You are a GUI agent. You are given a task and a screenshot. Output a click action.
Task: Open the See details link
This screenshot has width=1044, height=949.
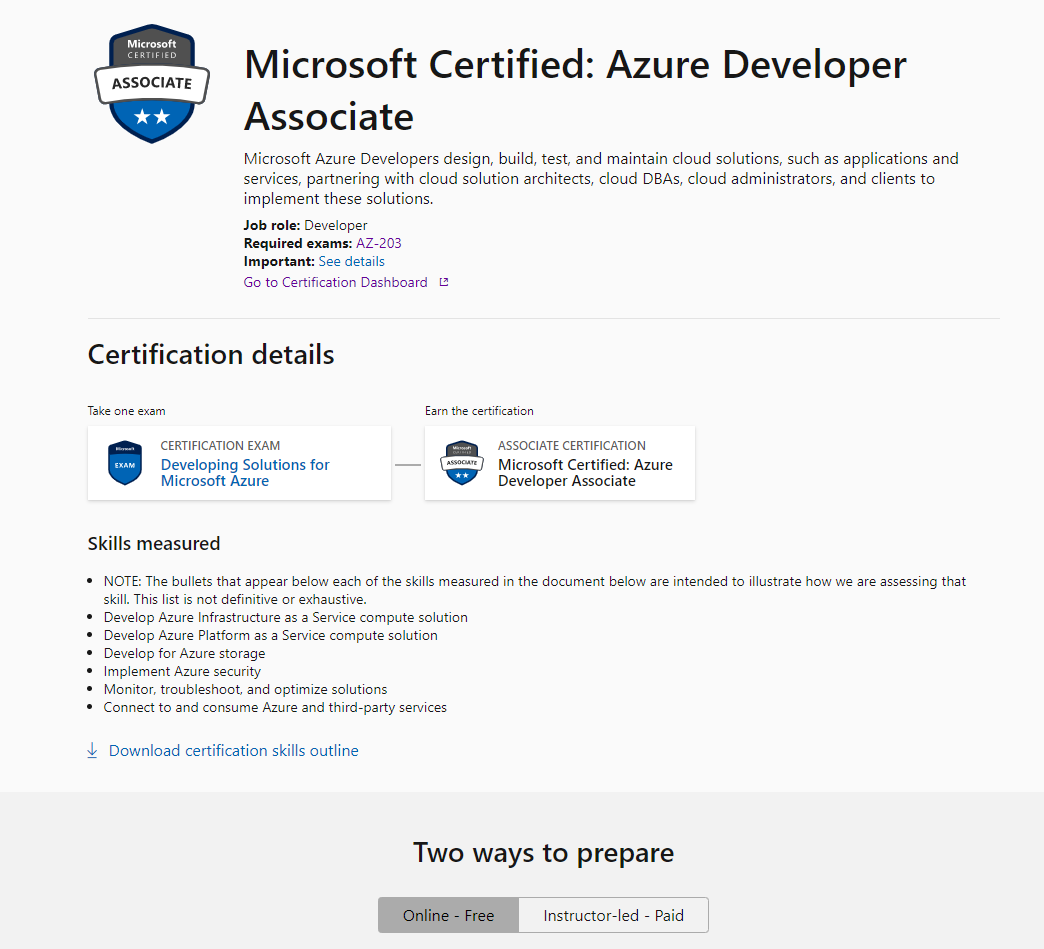352,261
